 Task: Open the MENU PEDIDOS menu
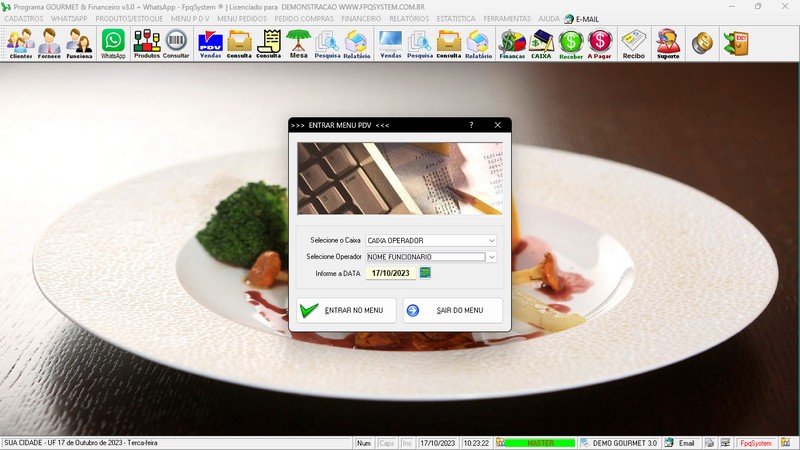(242, 19)
